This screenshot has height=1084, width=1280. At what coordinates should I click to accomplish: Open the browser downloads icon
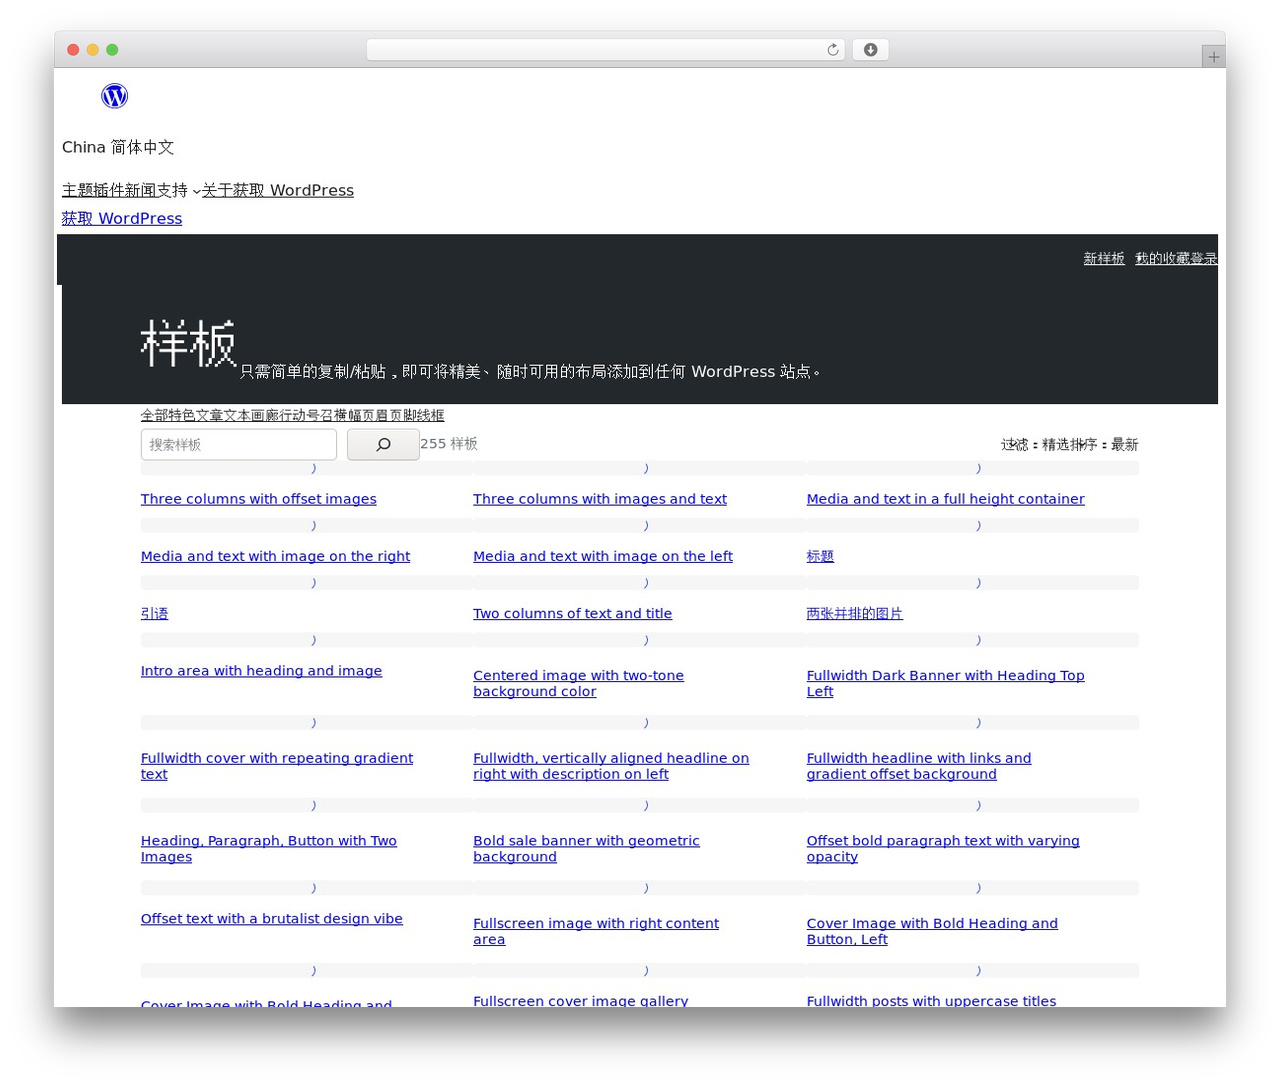click(x=870, y=50)
